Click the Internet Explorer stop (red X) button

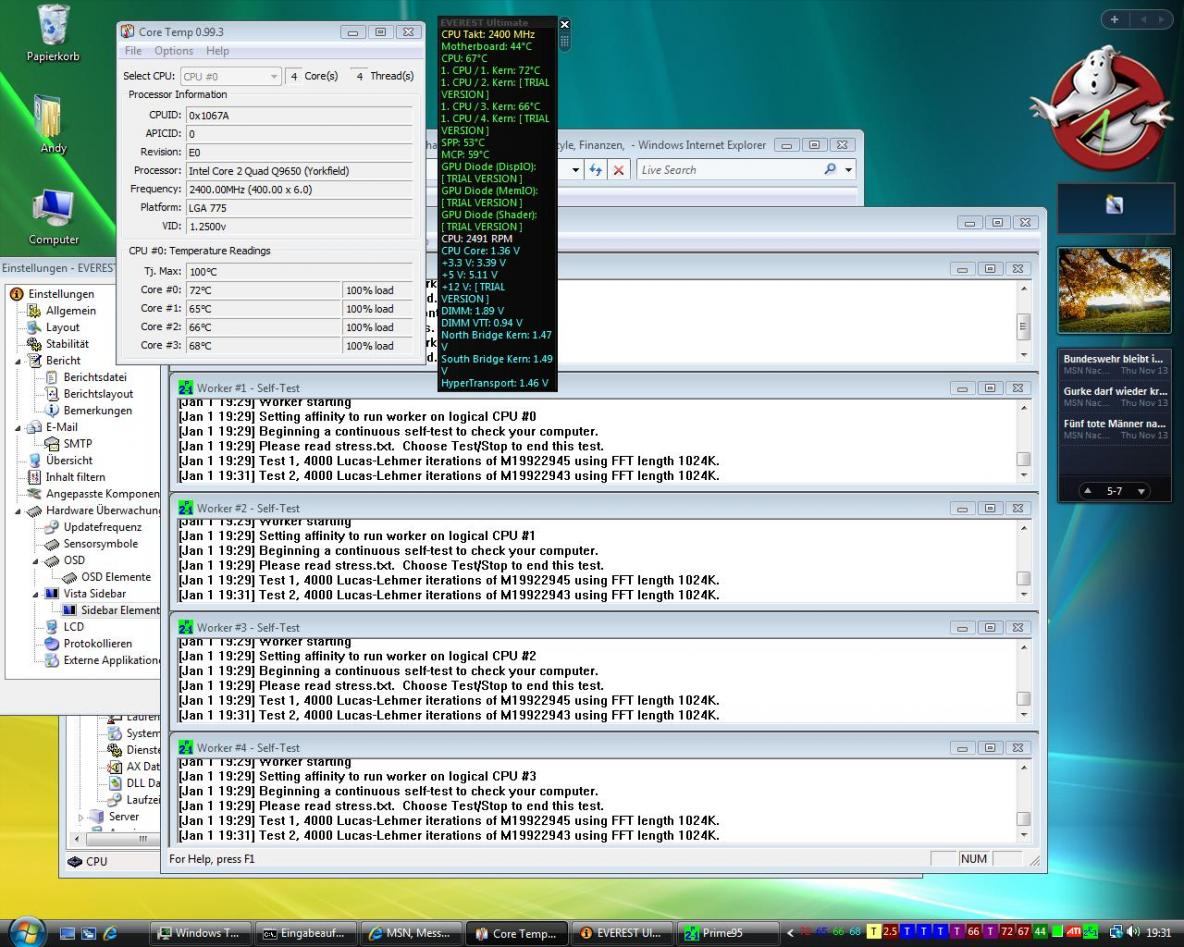(x=619, y=170)
